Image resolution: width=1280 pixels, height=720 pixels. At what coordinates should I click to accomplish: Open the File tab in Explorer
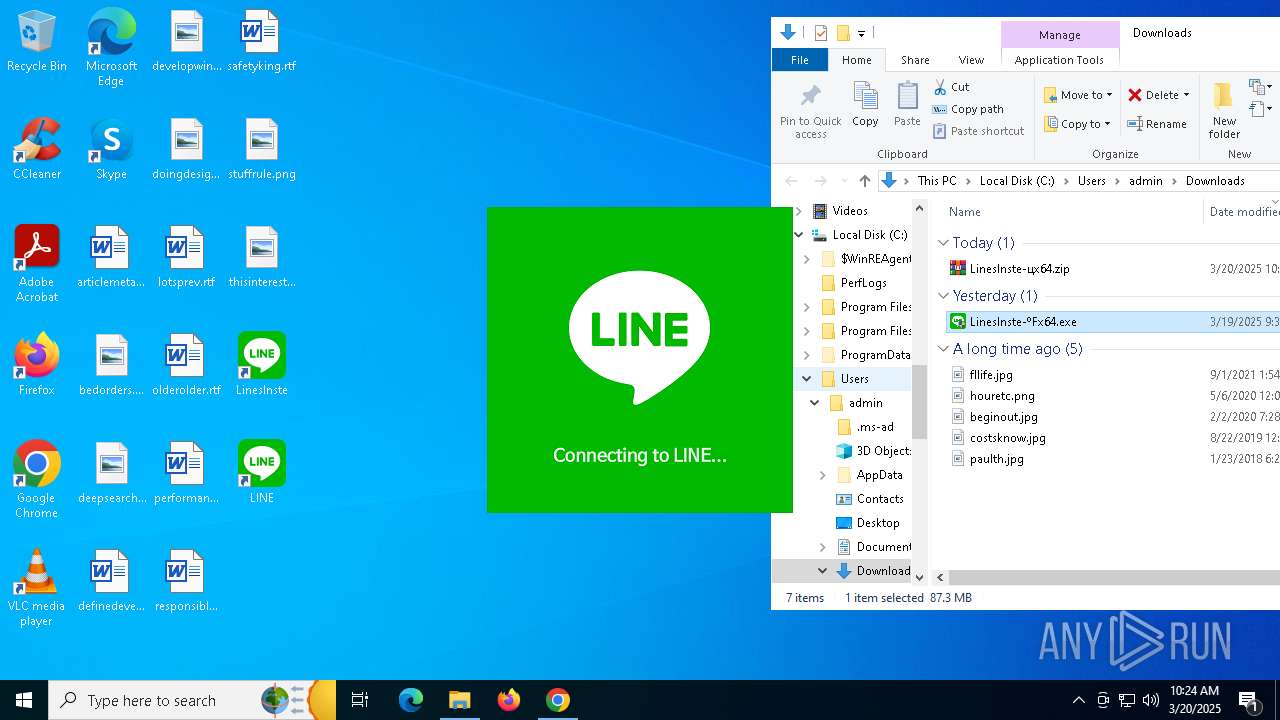pos(800,60)
